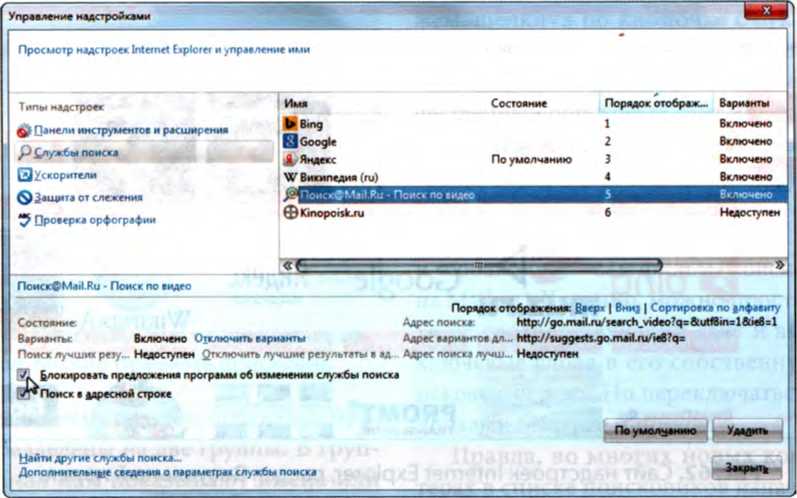
Task: Click the По умолчанию button
Action: coord(654,431)
